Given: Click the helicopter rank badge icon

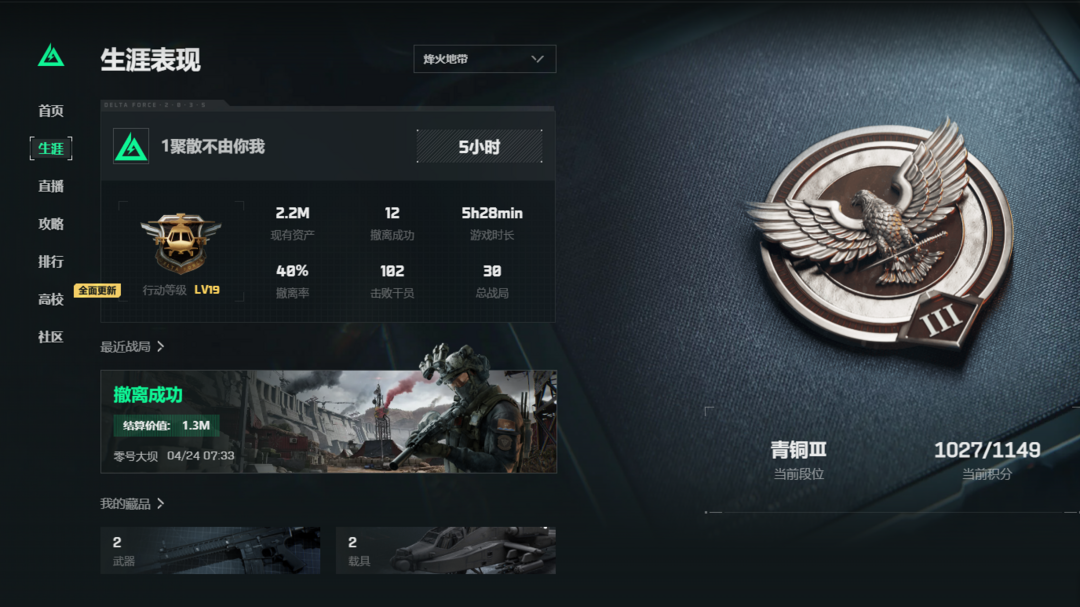Looking at the screenshot, I should [181, 243].
